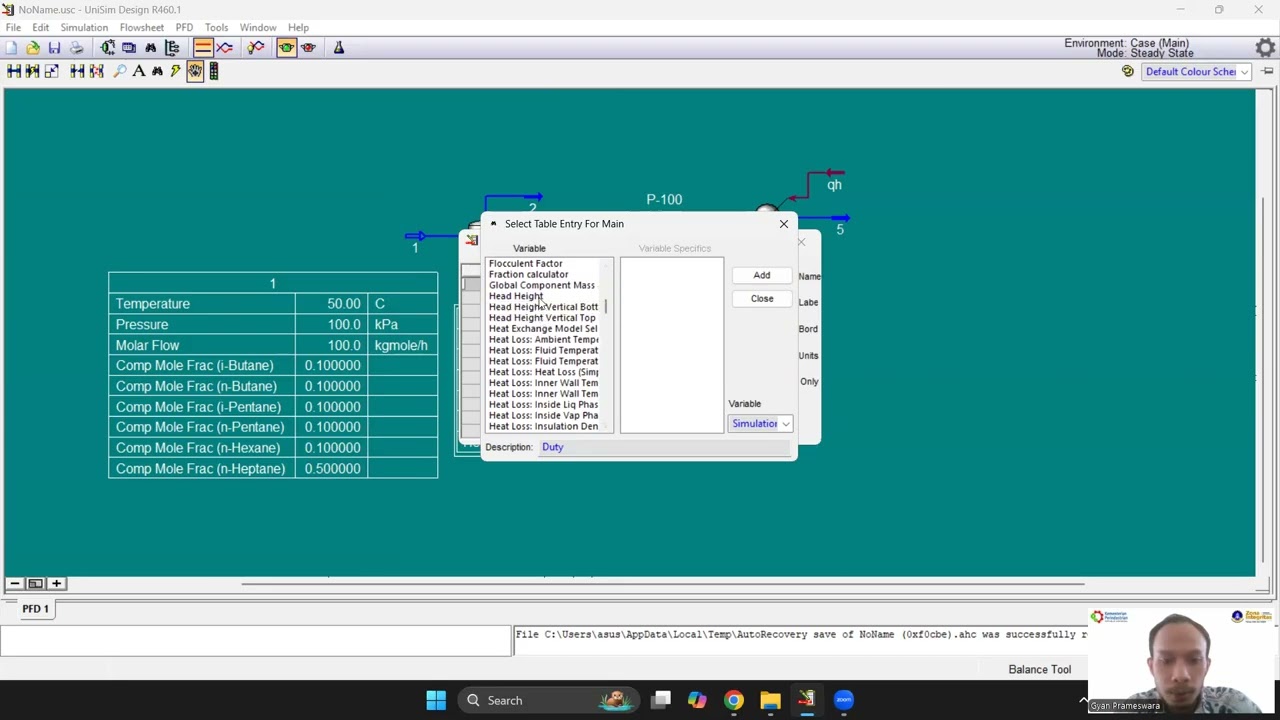Image resolution: width=1280 pixels, height=720 pixels.
Task: Create a new case with the blank page icon
Action: point(12,48)
